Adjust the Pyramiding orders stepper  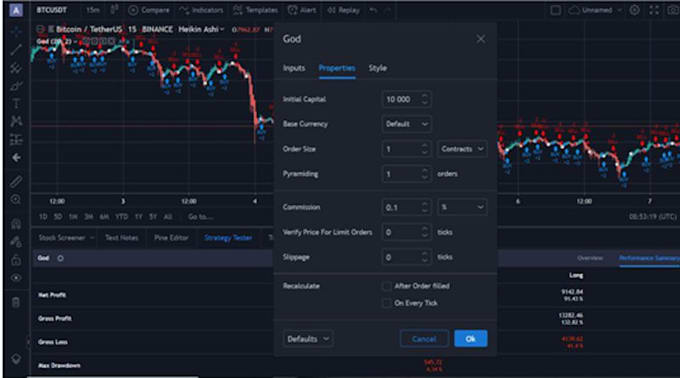(425, 174)
